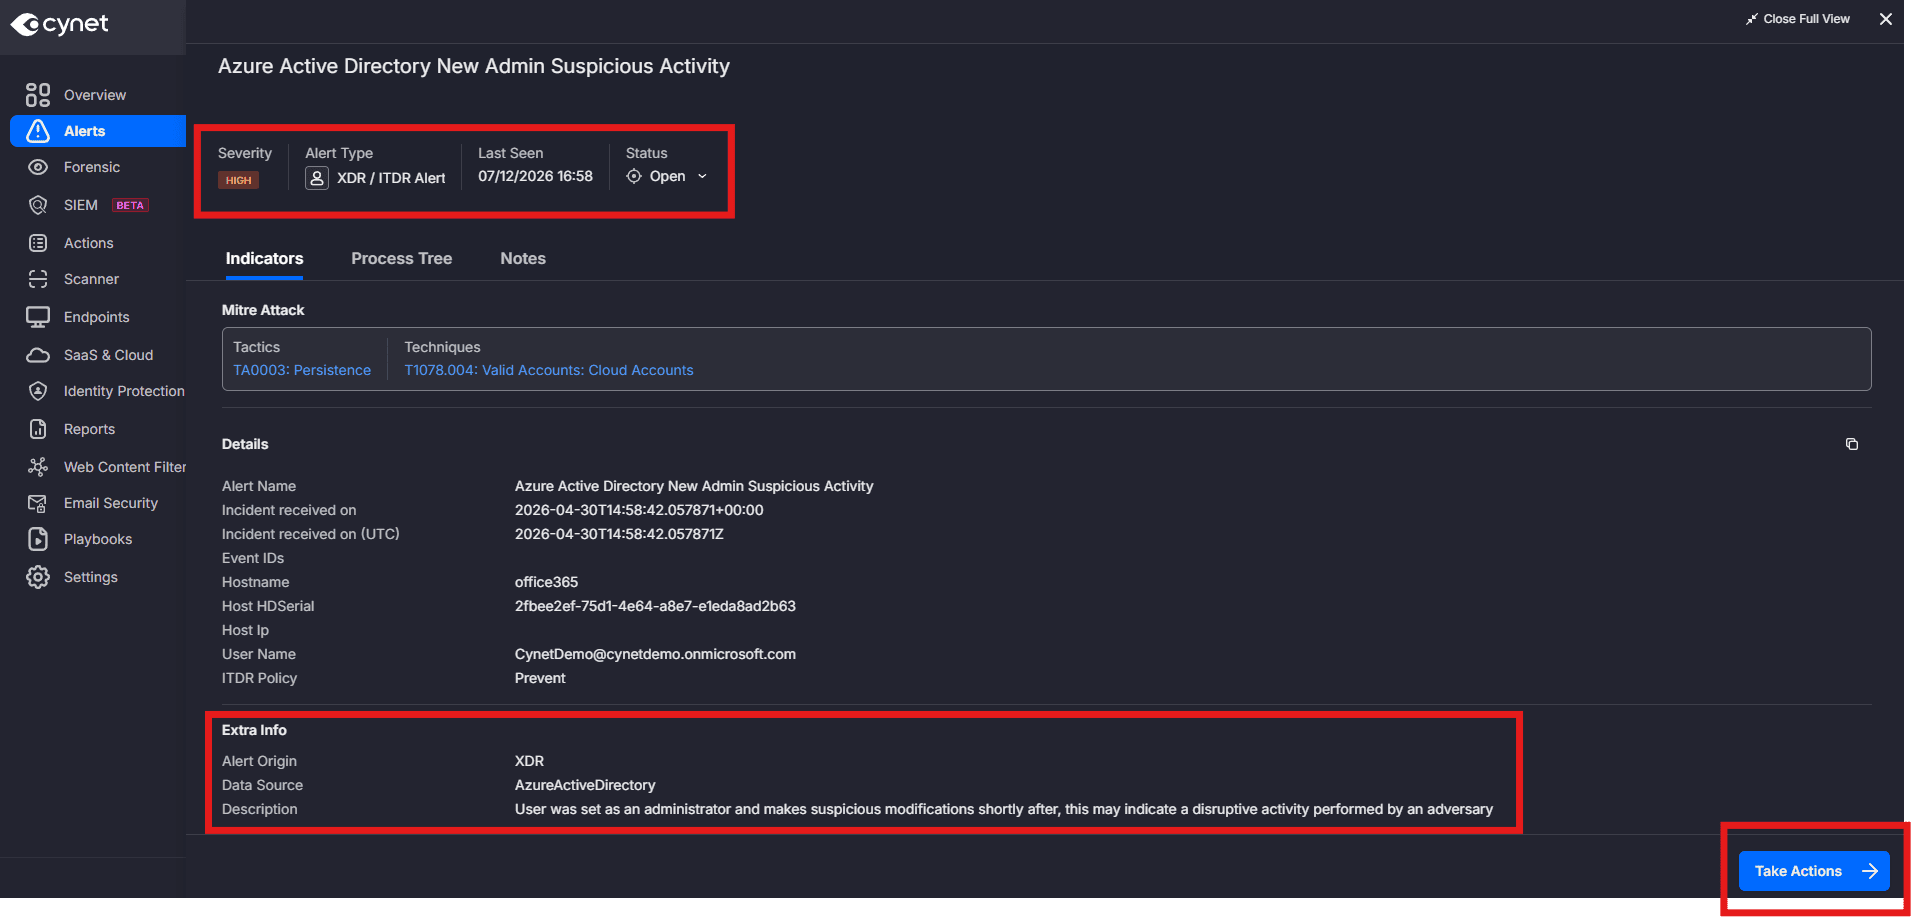Click Data Source value AzureActiveDirectory

[x=585, y=785]
